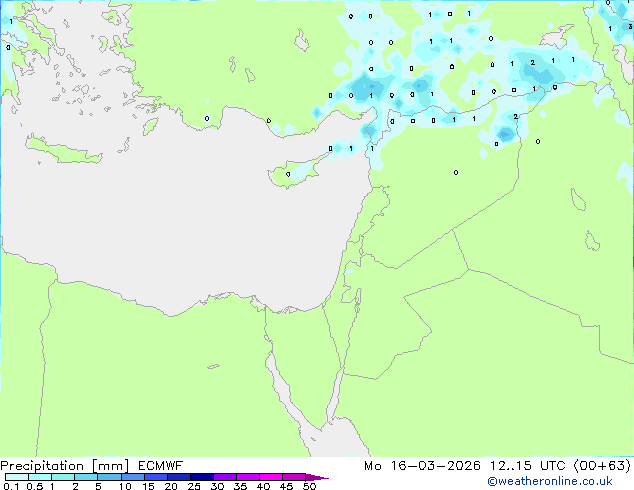The width and height of the screenshot is (634, 490).
Task: Click legend scale label '10'
Action: pos(125,486)
